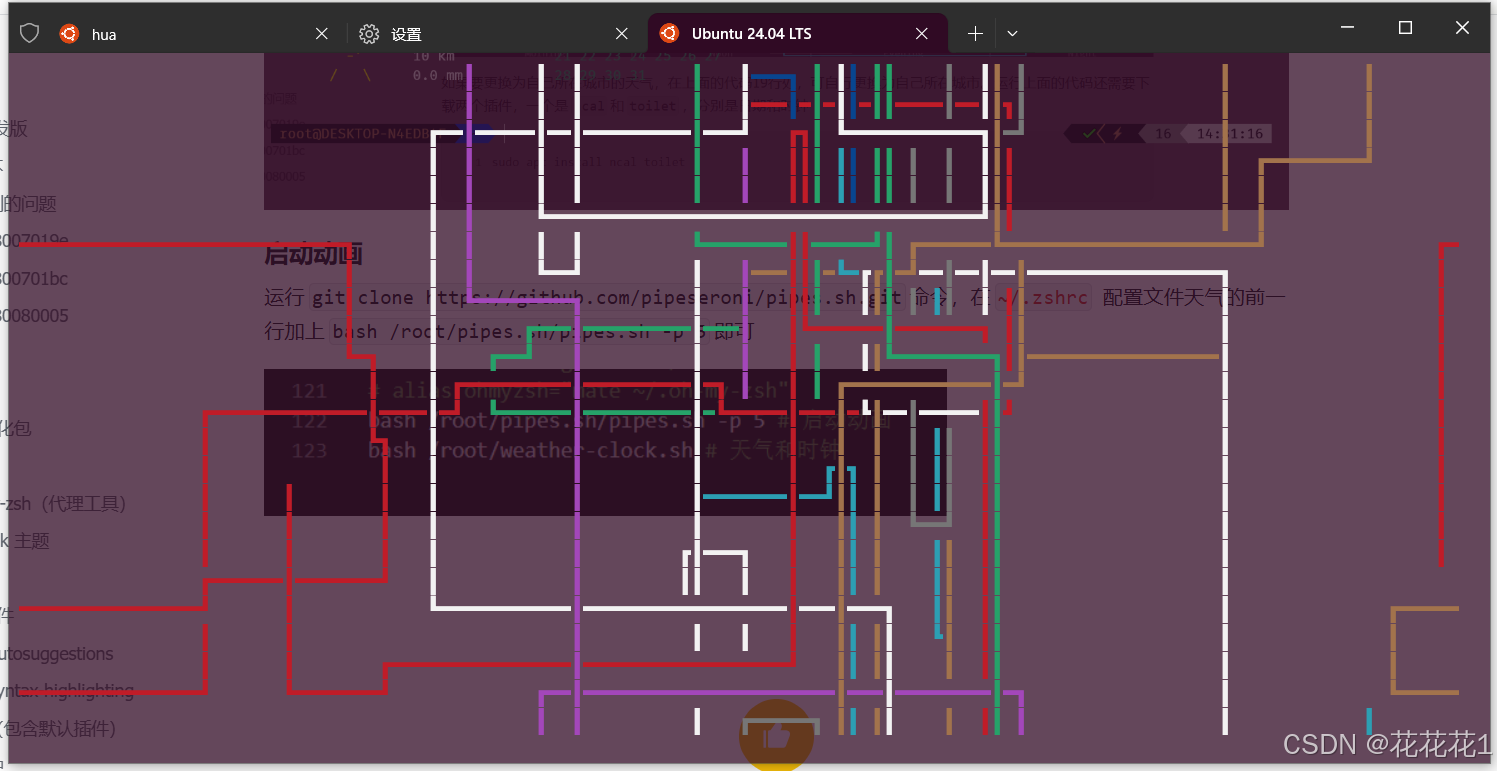The width and height of the screenshot is (1497, 771).
Task: Open the -zsh（代理工具）entry in blog sidebar
Action: [64, 504]
